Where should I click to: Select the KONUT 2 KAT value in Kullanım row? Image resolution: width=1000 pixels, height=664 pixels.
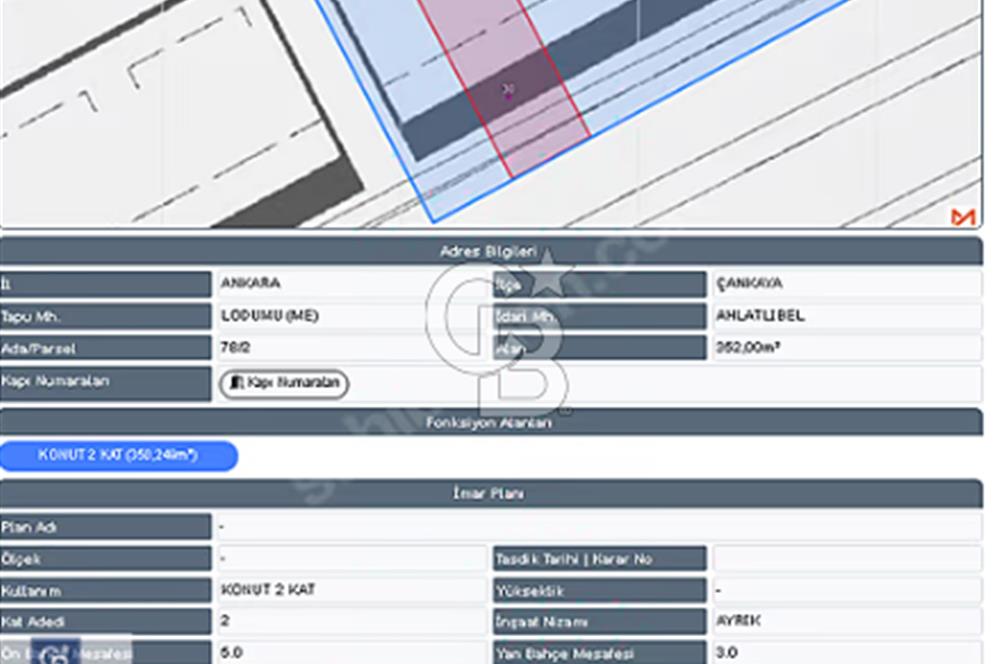click(268, 590)
